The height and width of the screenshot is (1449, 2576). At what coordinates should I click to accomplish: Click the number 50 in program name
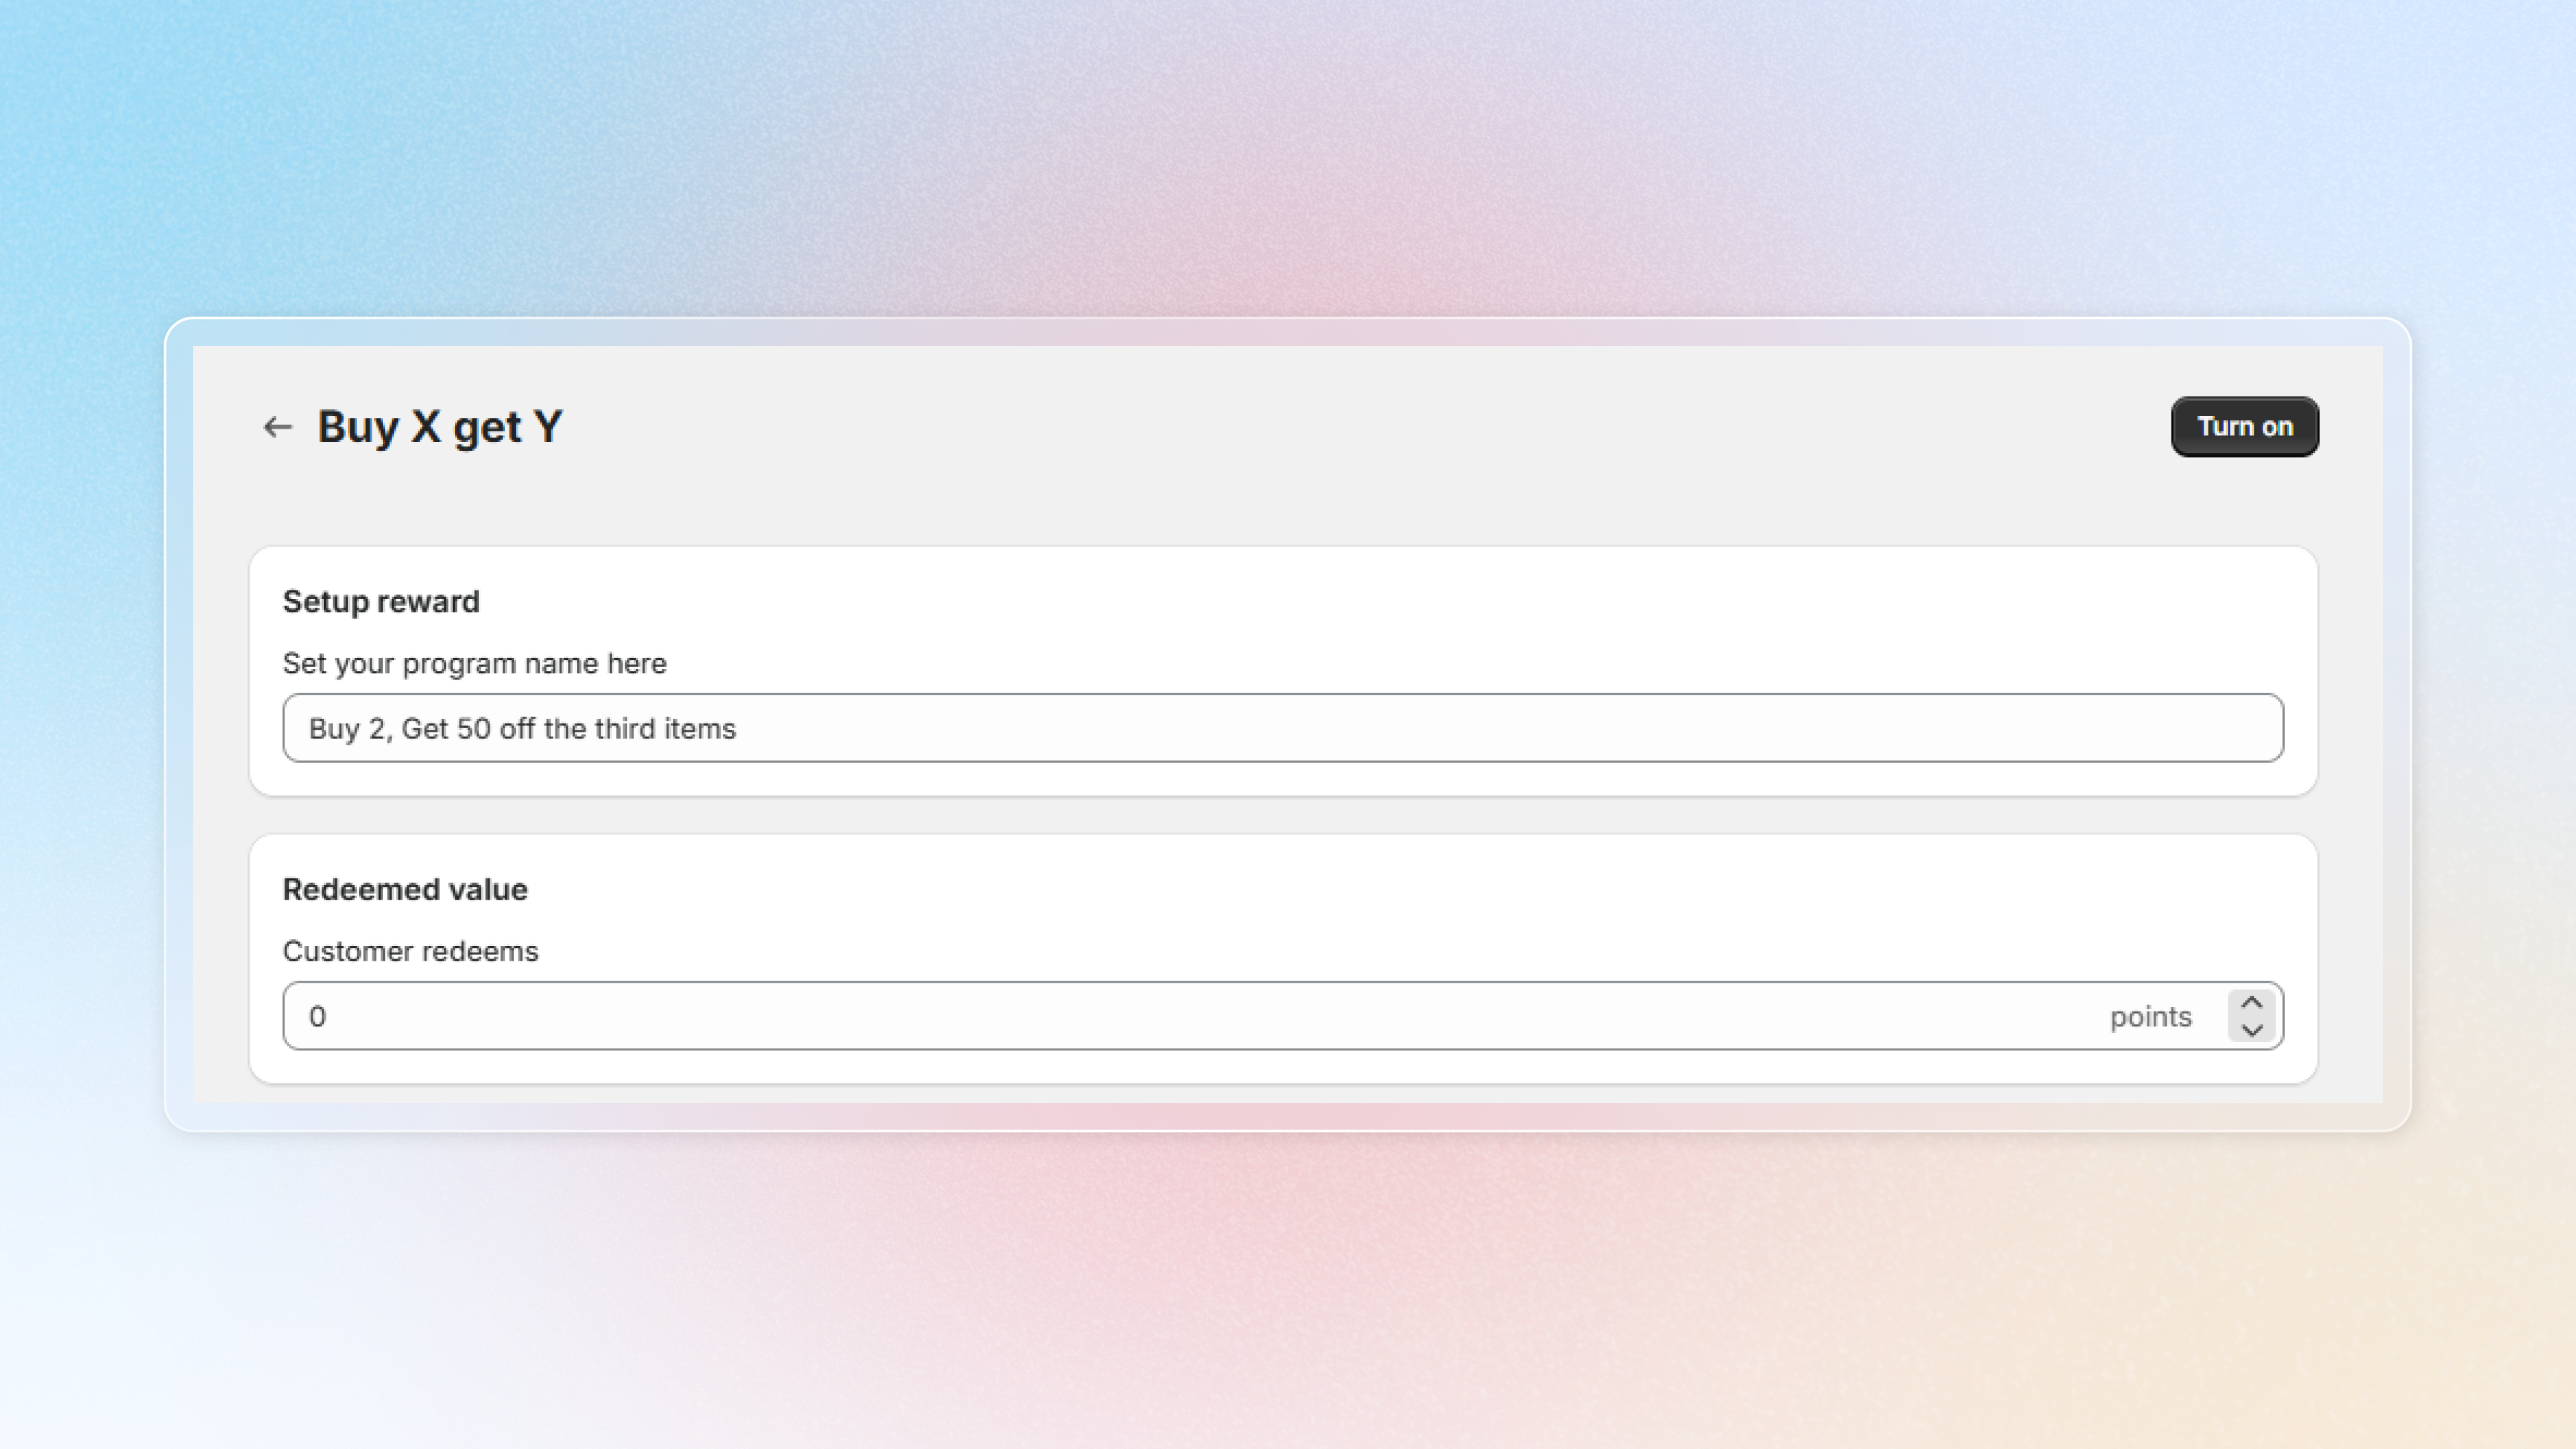point(473,729)
